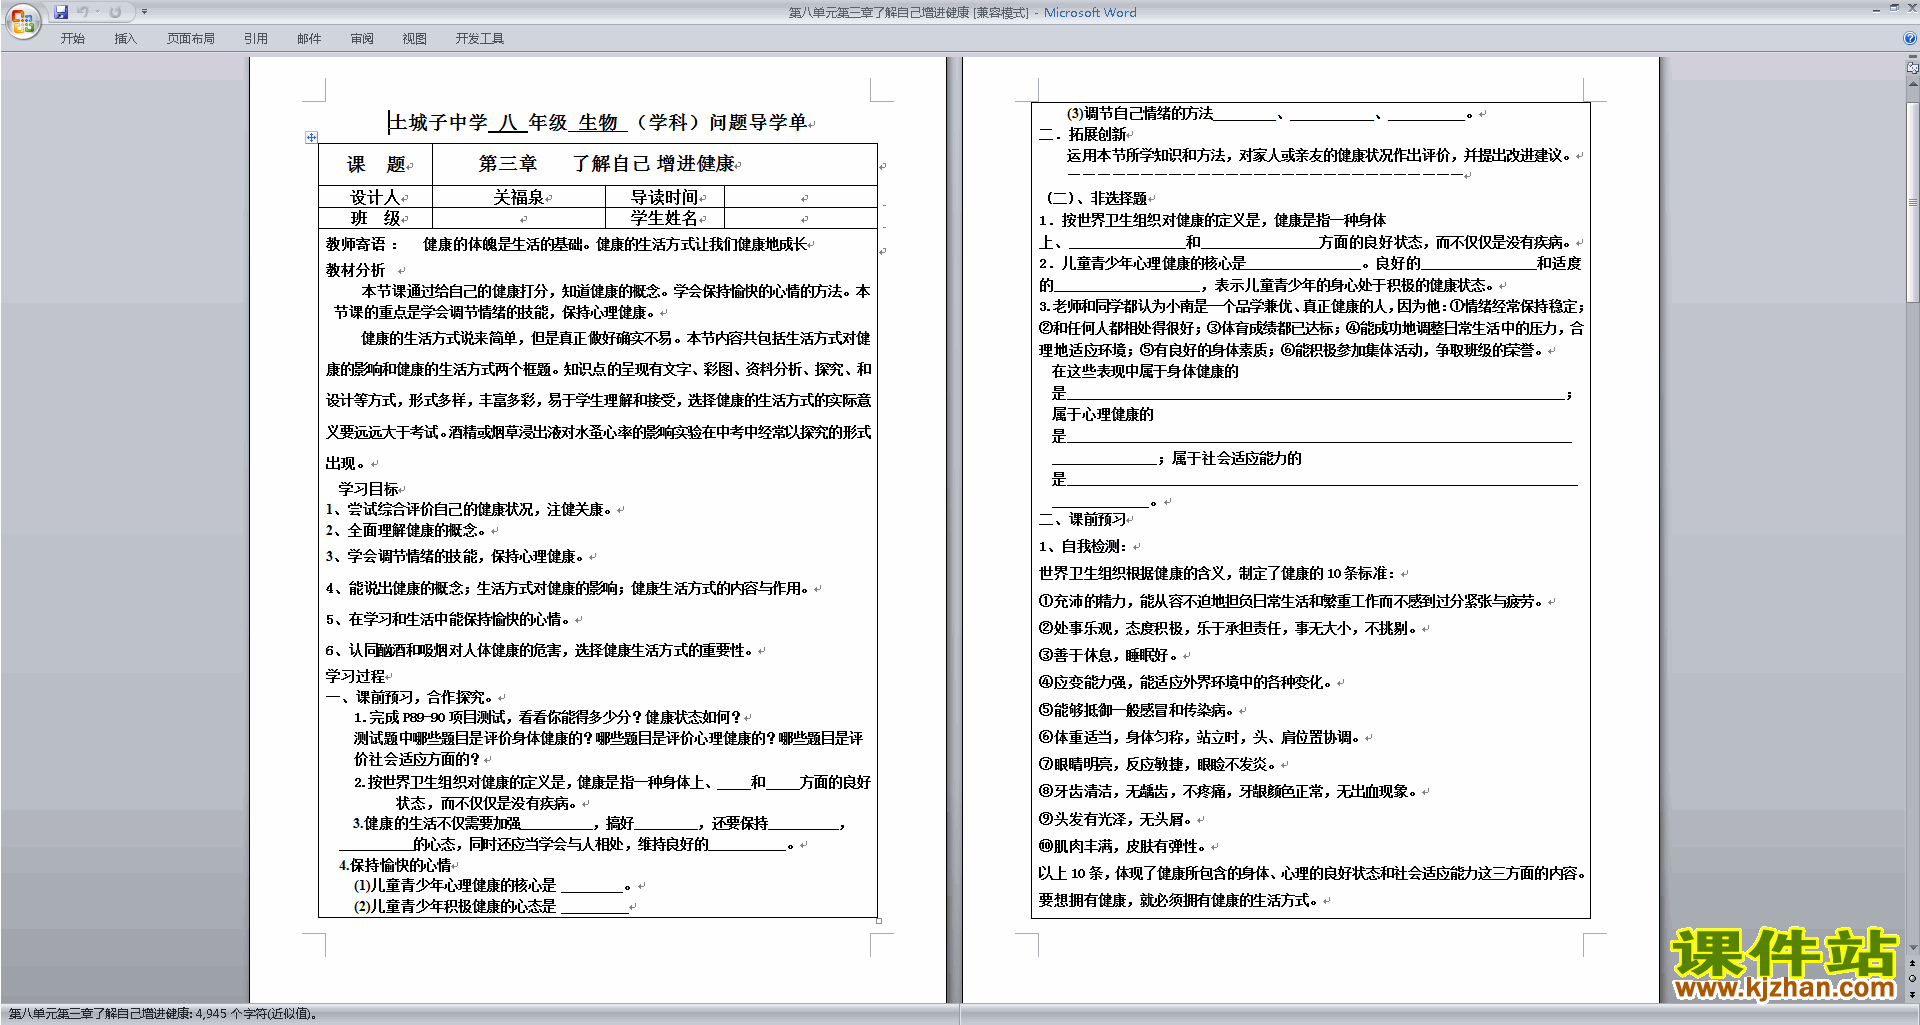Viewport: 1920px width, 1025px height.
Task: Open Select Browse Object round button
Action: click(x=1913, y=978)
